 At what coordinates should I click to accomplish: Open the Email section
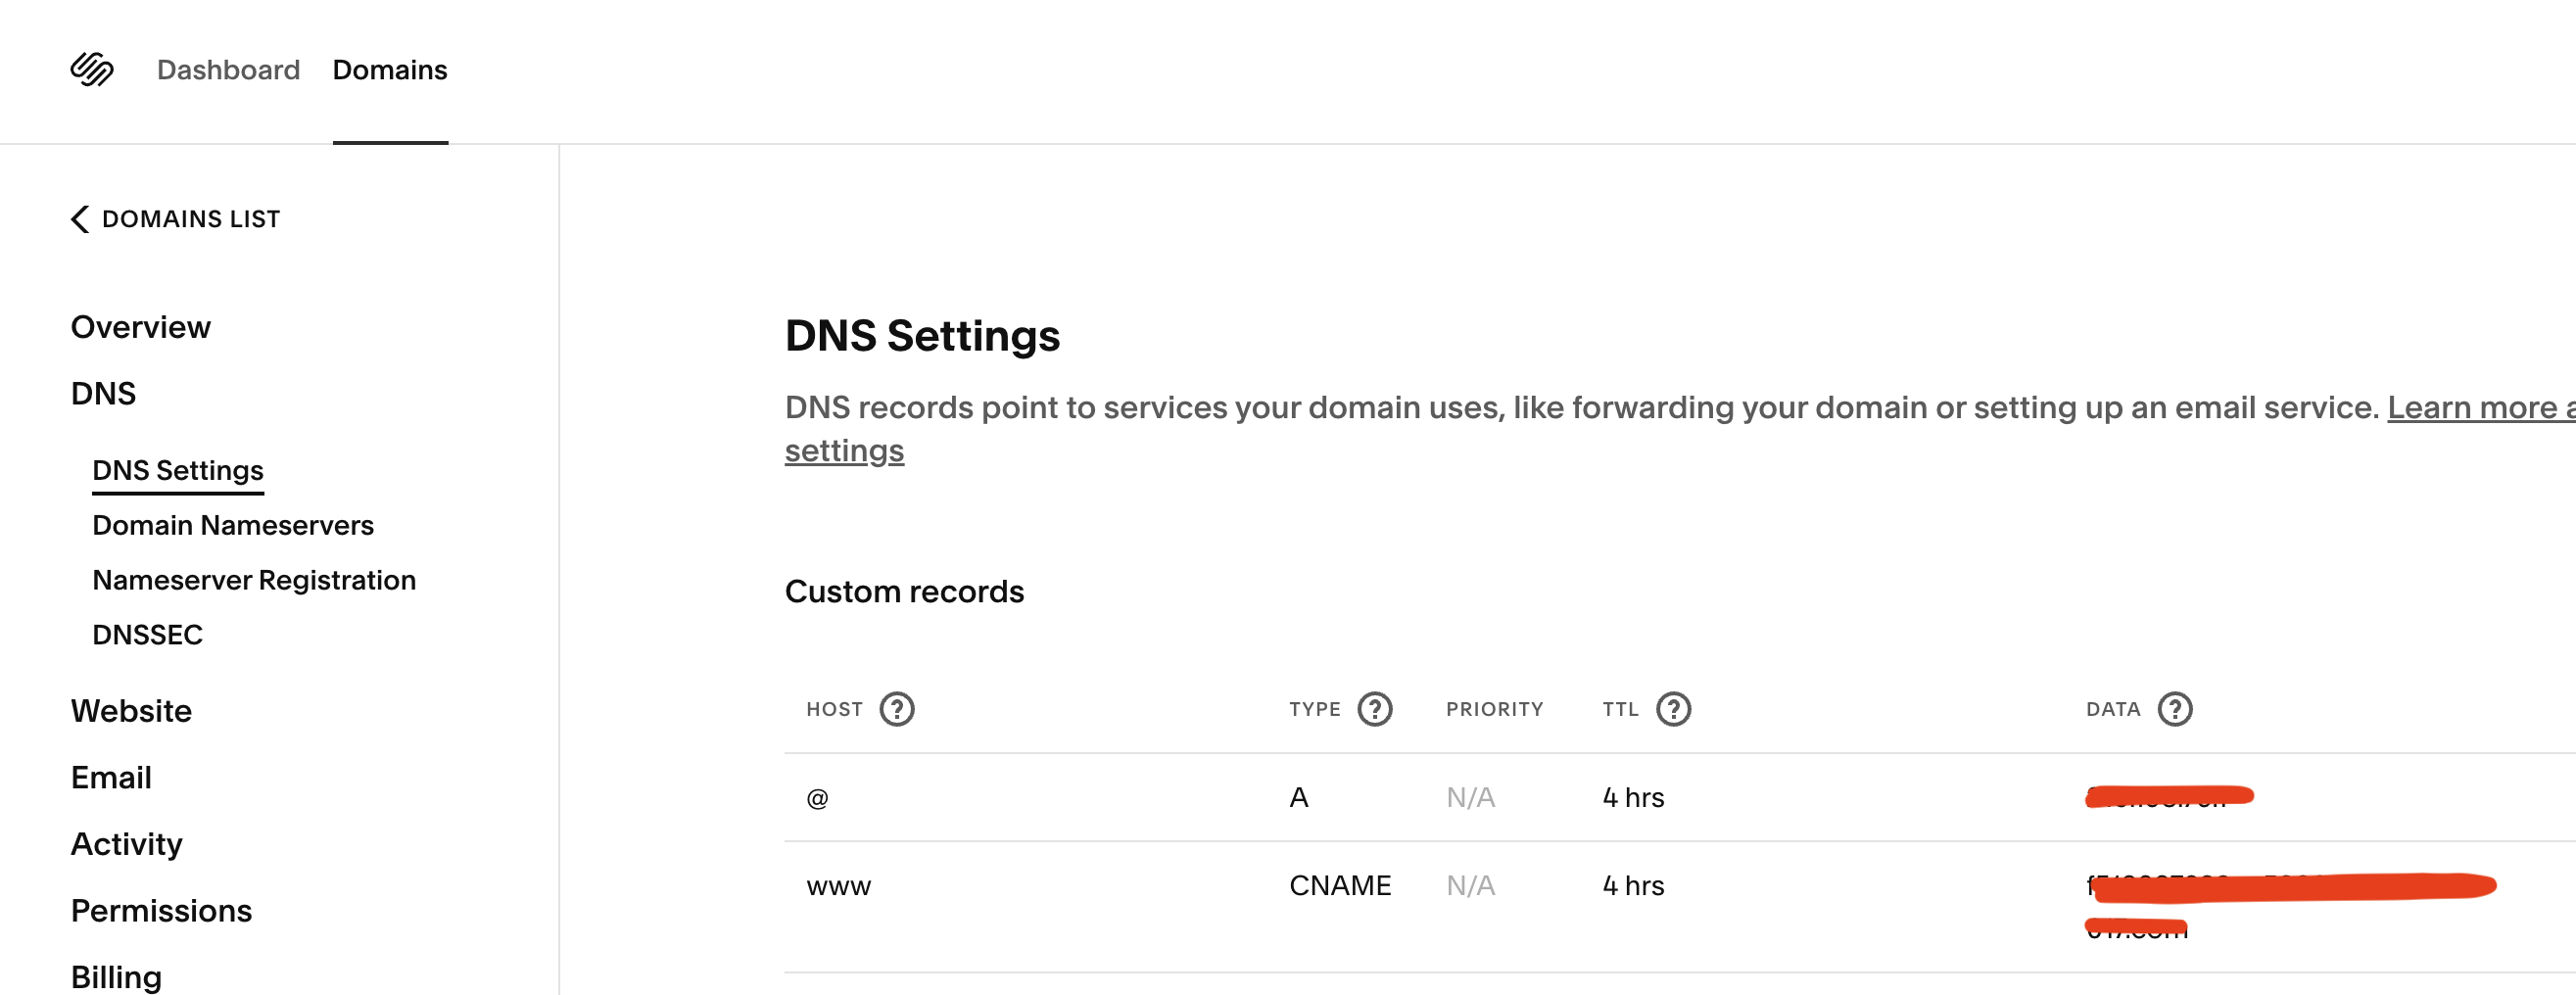[111, 777]
